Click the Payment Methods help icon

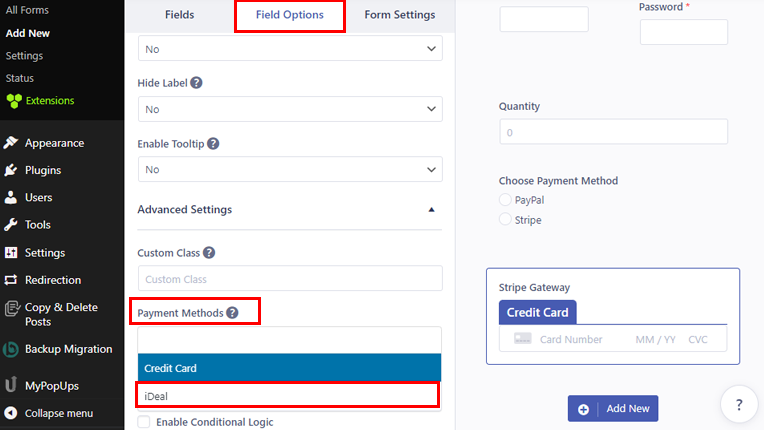(x=232, y=313)
